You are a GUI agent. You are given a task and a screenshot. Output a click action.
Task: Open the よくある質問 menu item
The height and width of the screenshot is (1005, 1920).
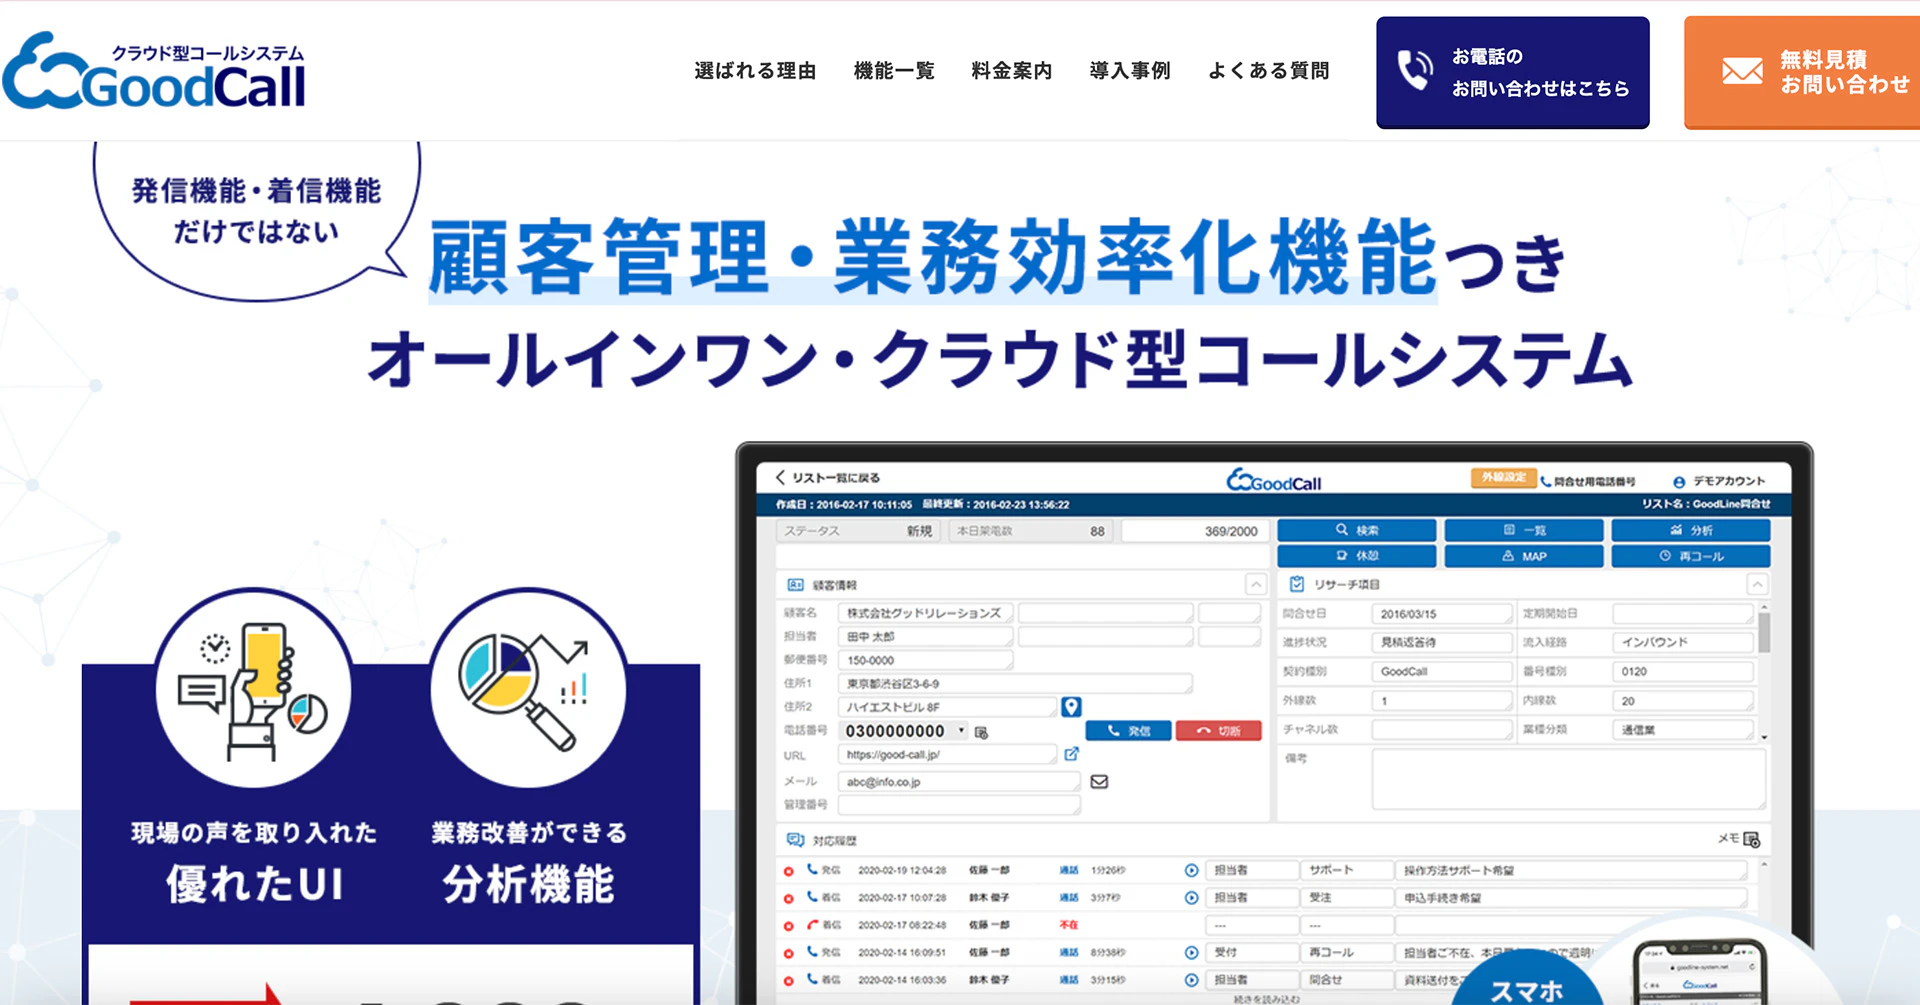(x=1269, y=71)
